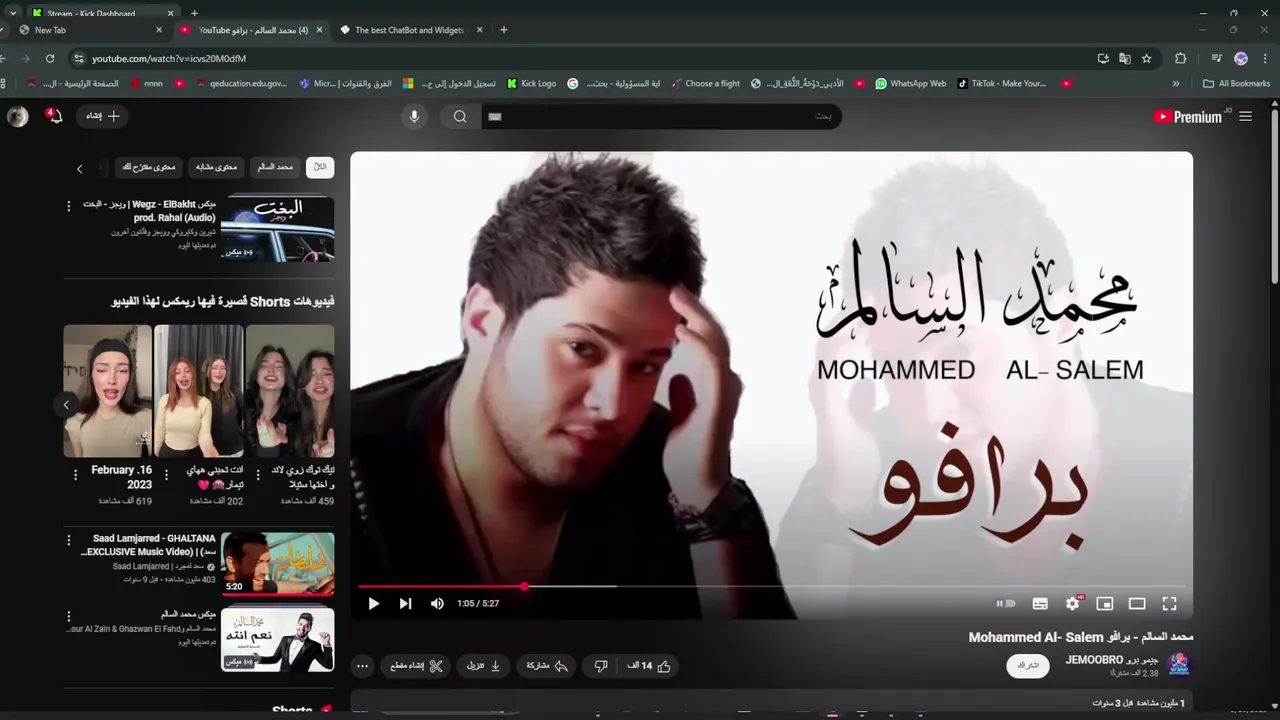Expand hidden bookmarks chevron
Image resolution: width=1280 pixels, height=720 pixels.
click(1176, 84)
